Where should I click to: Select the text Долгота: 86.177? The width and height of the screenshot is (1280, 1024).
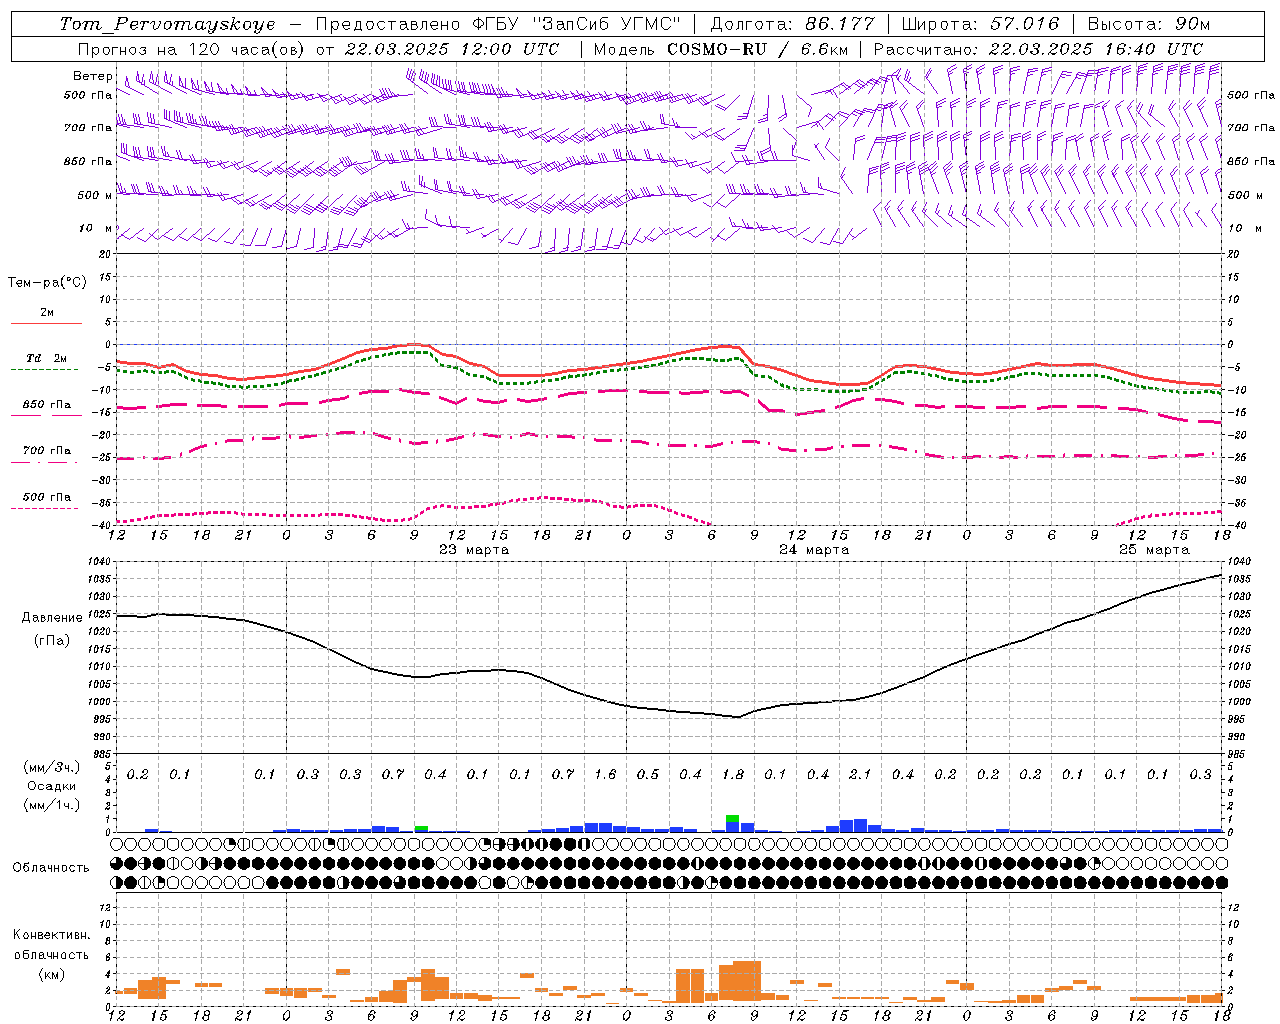click(792, 24)
